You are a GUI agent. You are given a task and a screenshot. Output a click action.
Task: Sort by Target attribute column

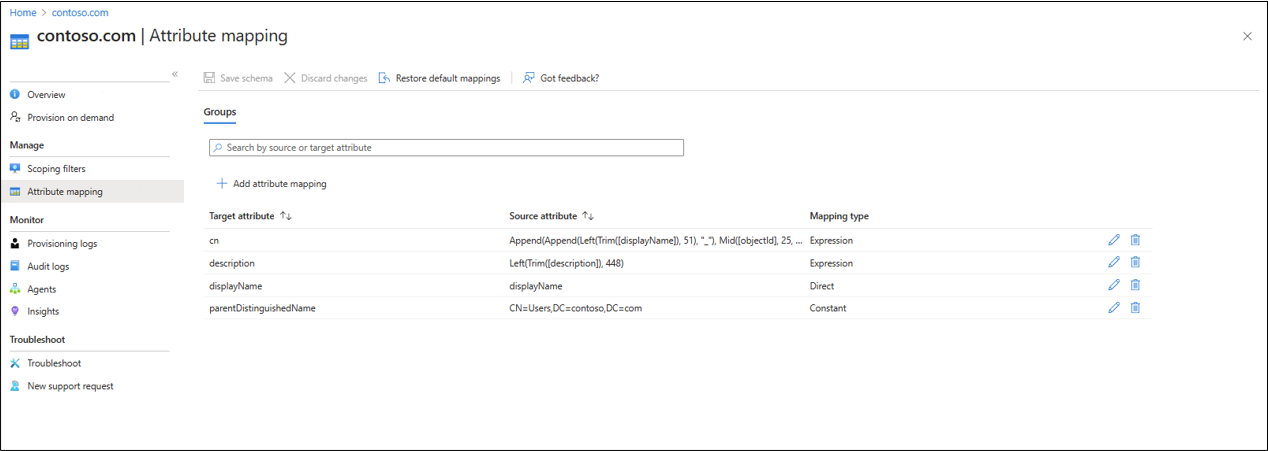click(x=286, y=216)
